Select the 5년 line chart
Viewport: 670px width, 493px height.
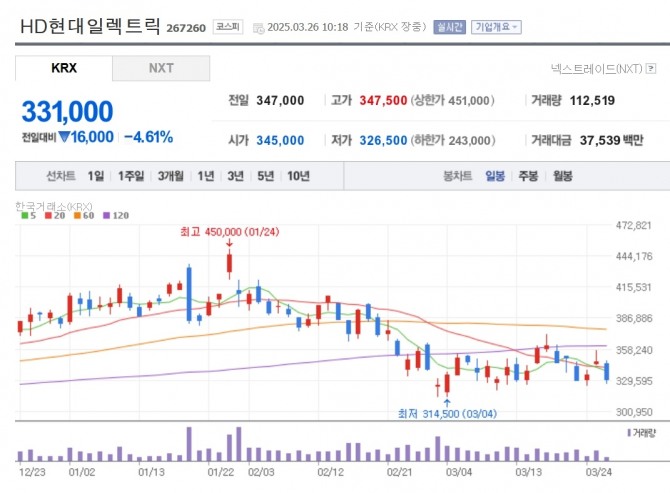tap(265, 176)
